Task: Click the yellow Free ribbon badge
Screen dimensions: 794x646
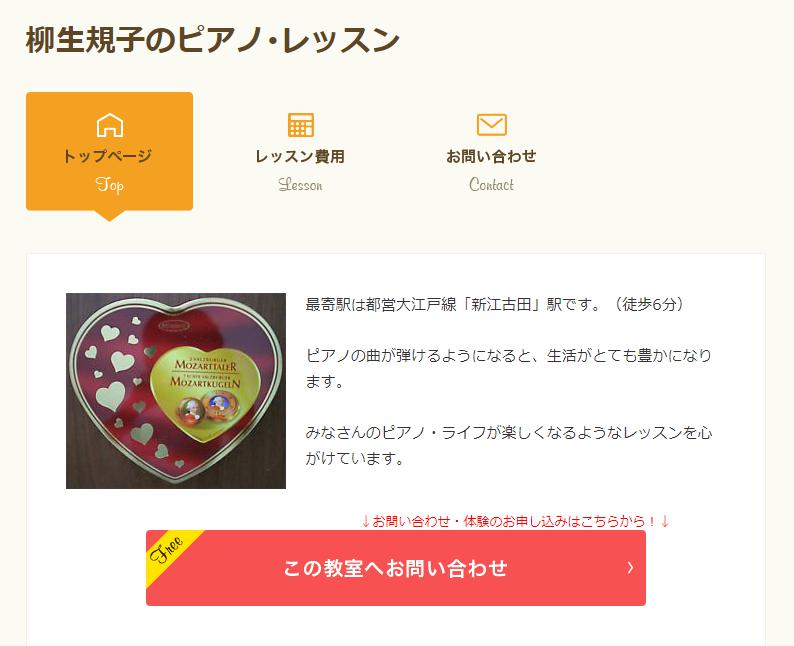Action: point(169,552)
